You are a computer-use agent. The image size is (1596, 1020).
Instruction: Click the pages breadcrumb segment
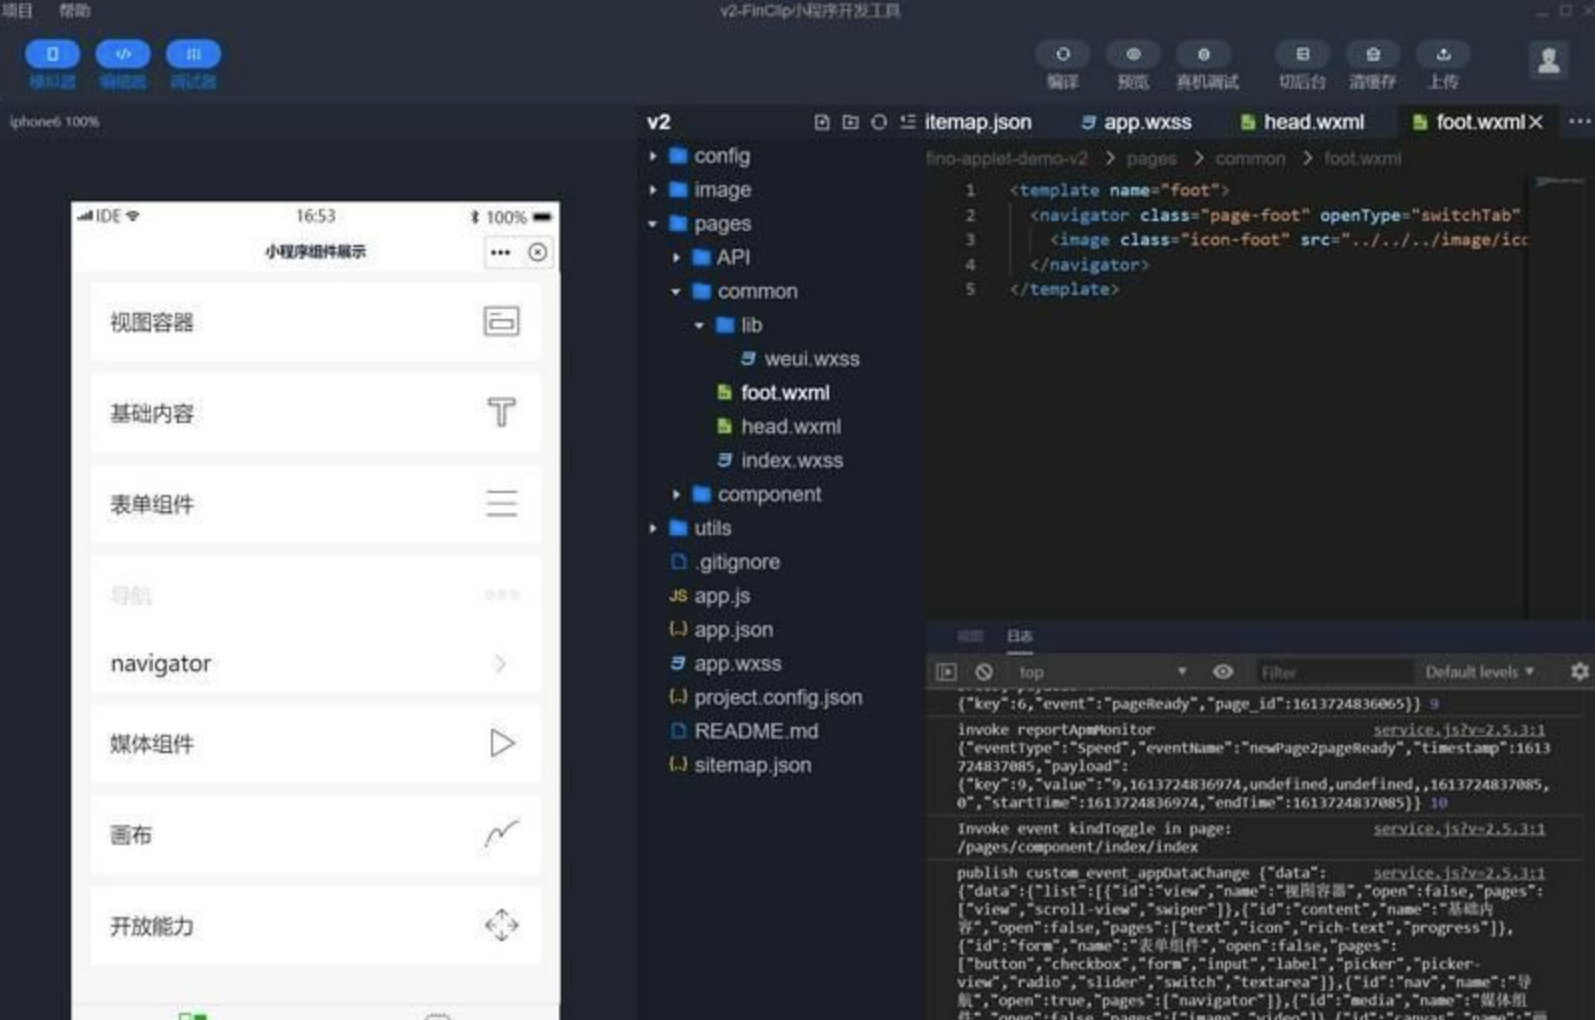click(1151, 159)
